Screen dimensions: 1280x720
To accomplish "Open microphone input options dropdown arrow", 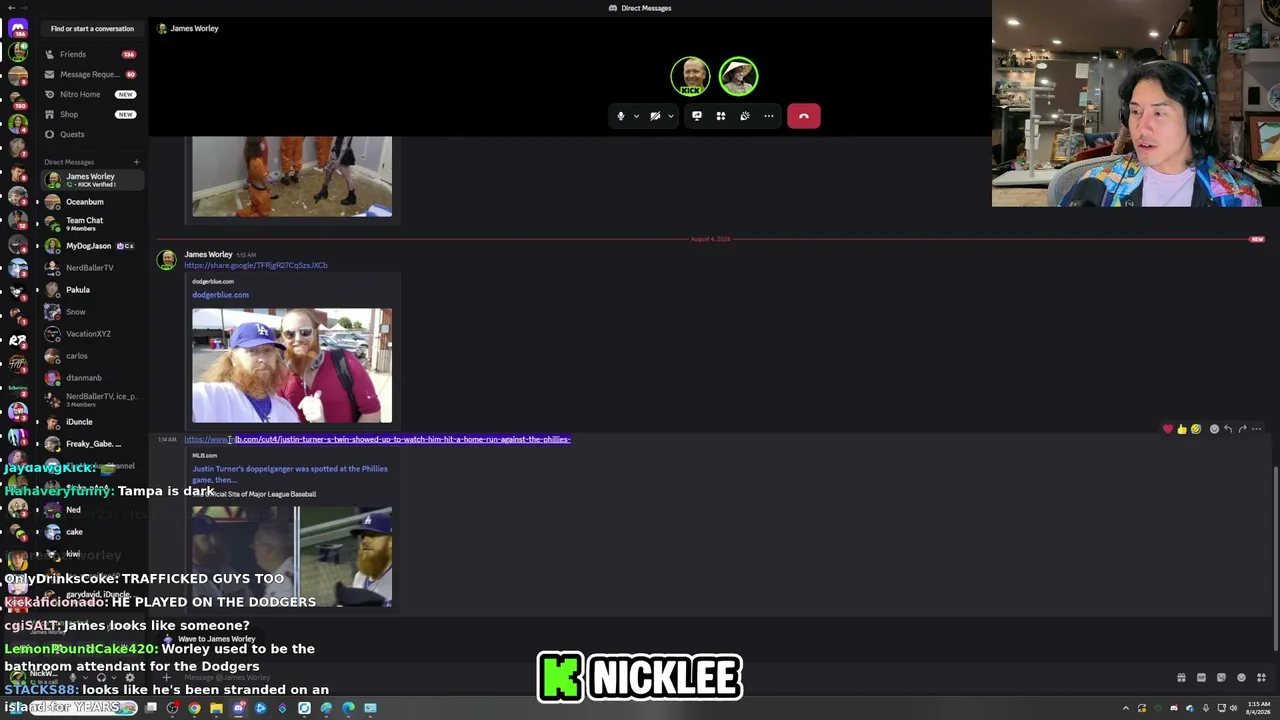I will (636, 116).
